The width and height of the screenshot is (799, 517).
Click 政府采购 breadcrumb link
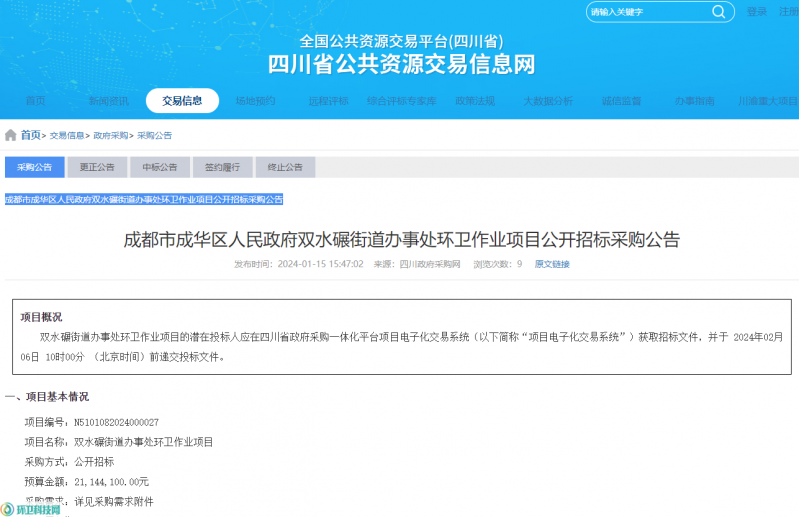(111, 135)
